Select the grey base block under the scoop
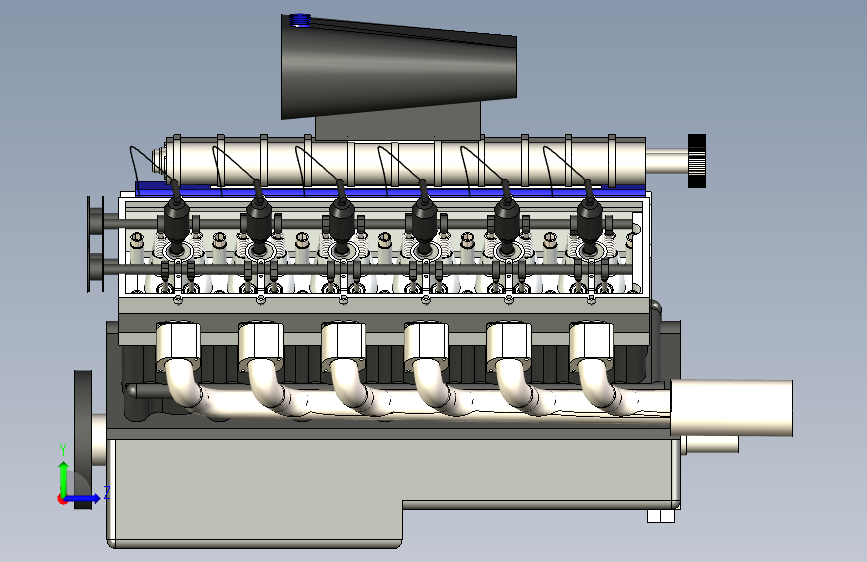Screen dimensions: 867x562 point(398,121)
